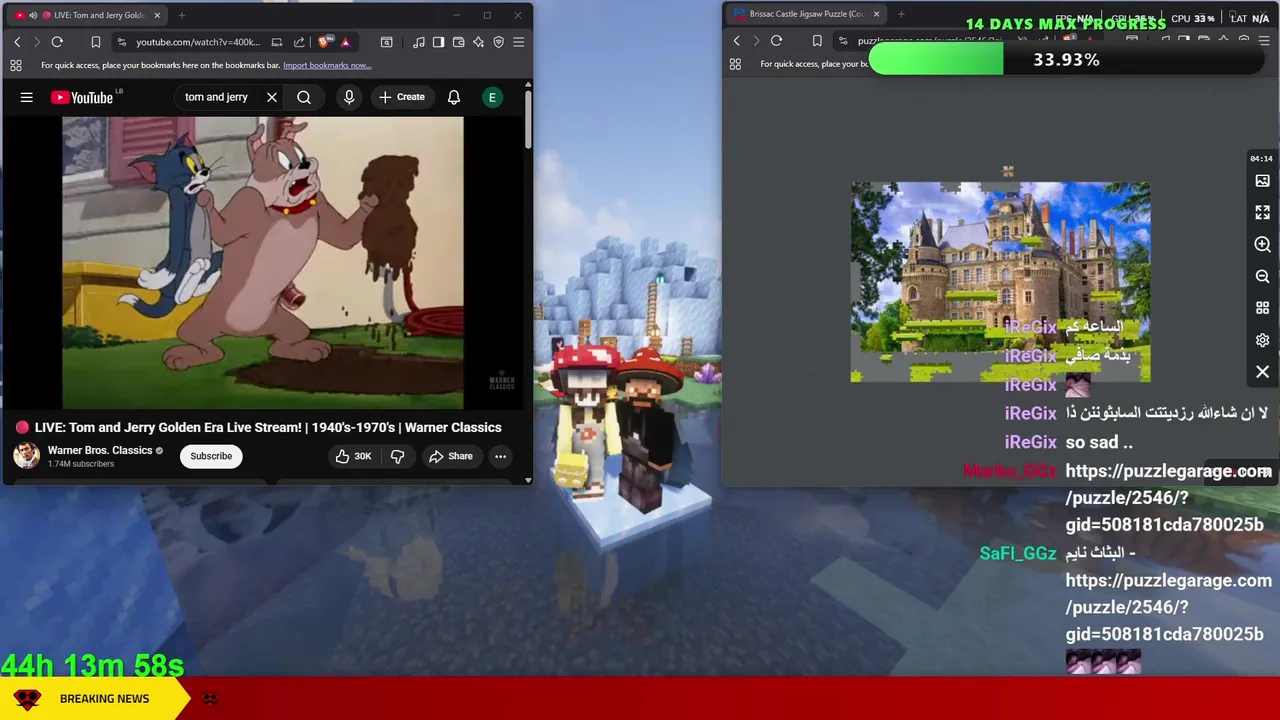Open a new tab in YouTube window
Image resolution: width=1280 pixels, height=720 pixels.
(x=181, y=15)
